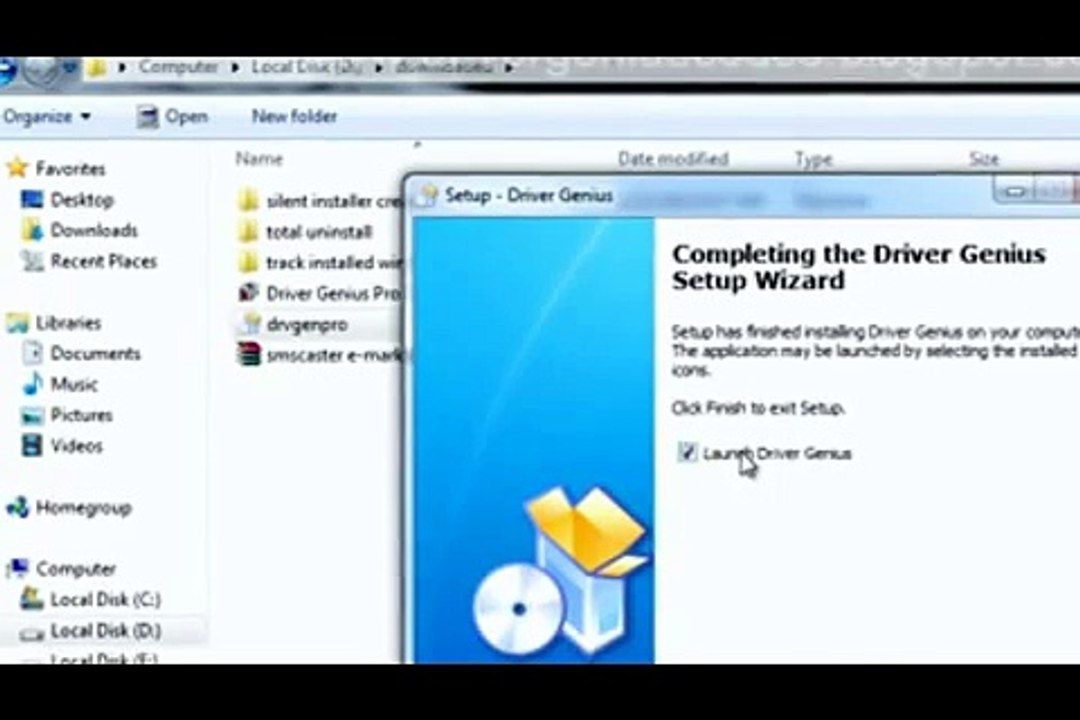Click 'Recent Places' label in Favorites

[x=104, y=261]
